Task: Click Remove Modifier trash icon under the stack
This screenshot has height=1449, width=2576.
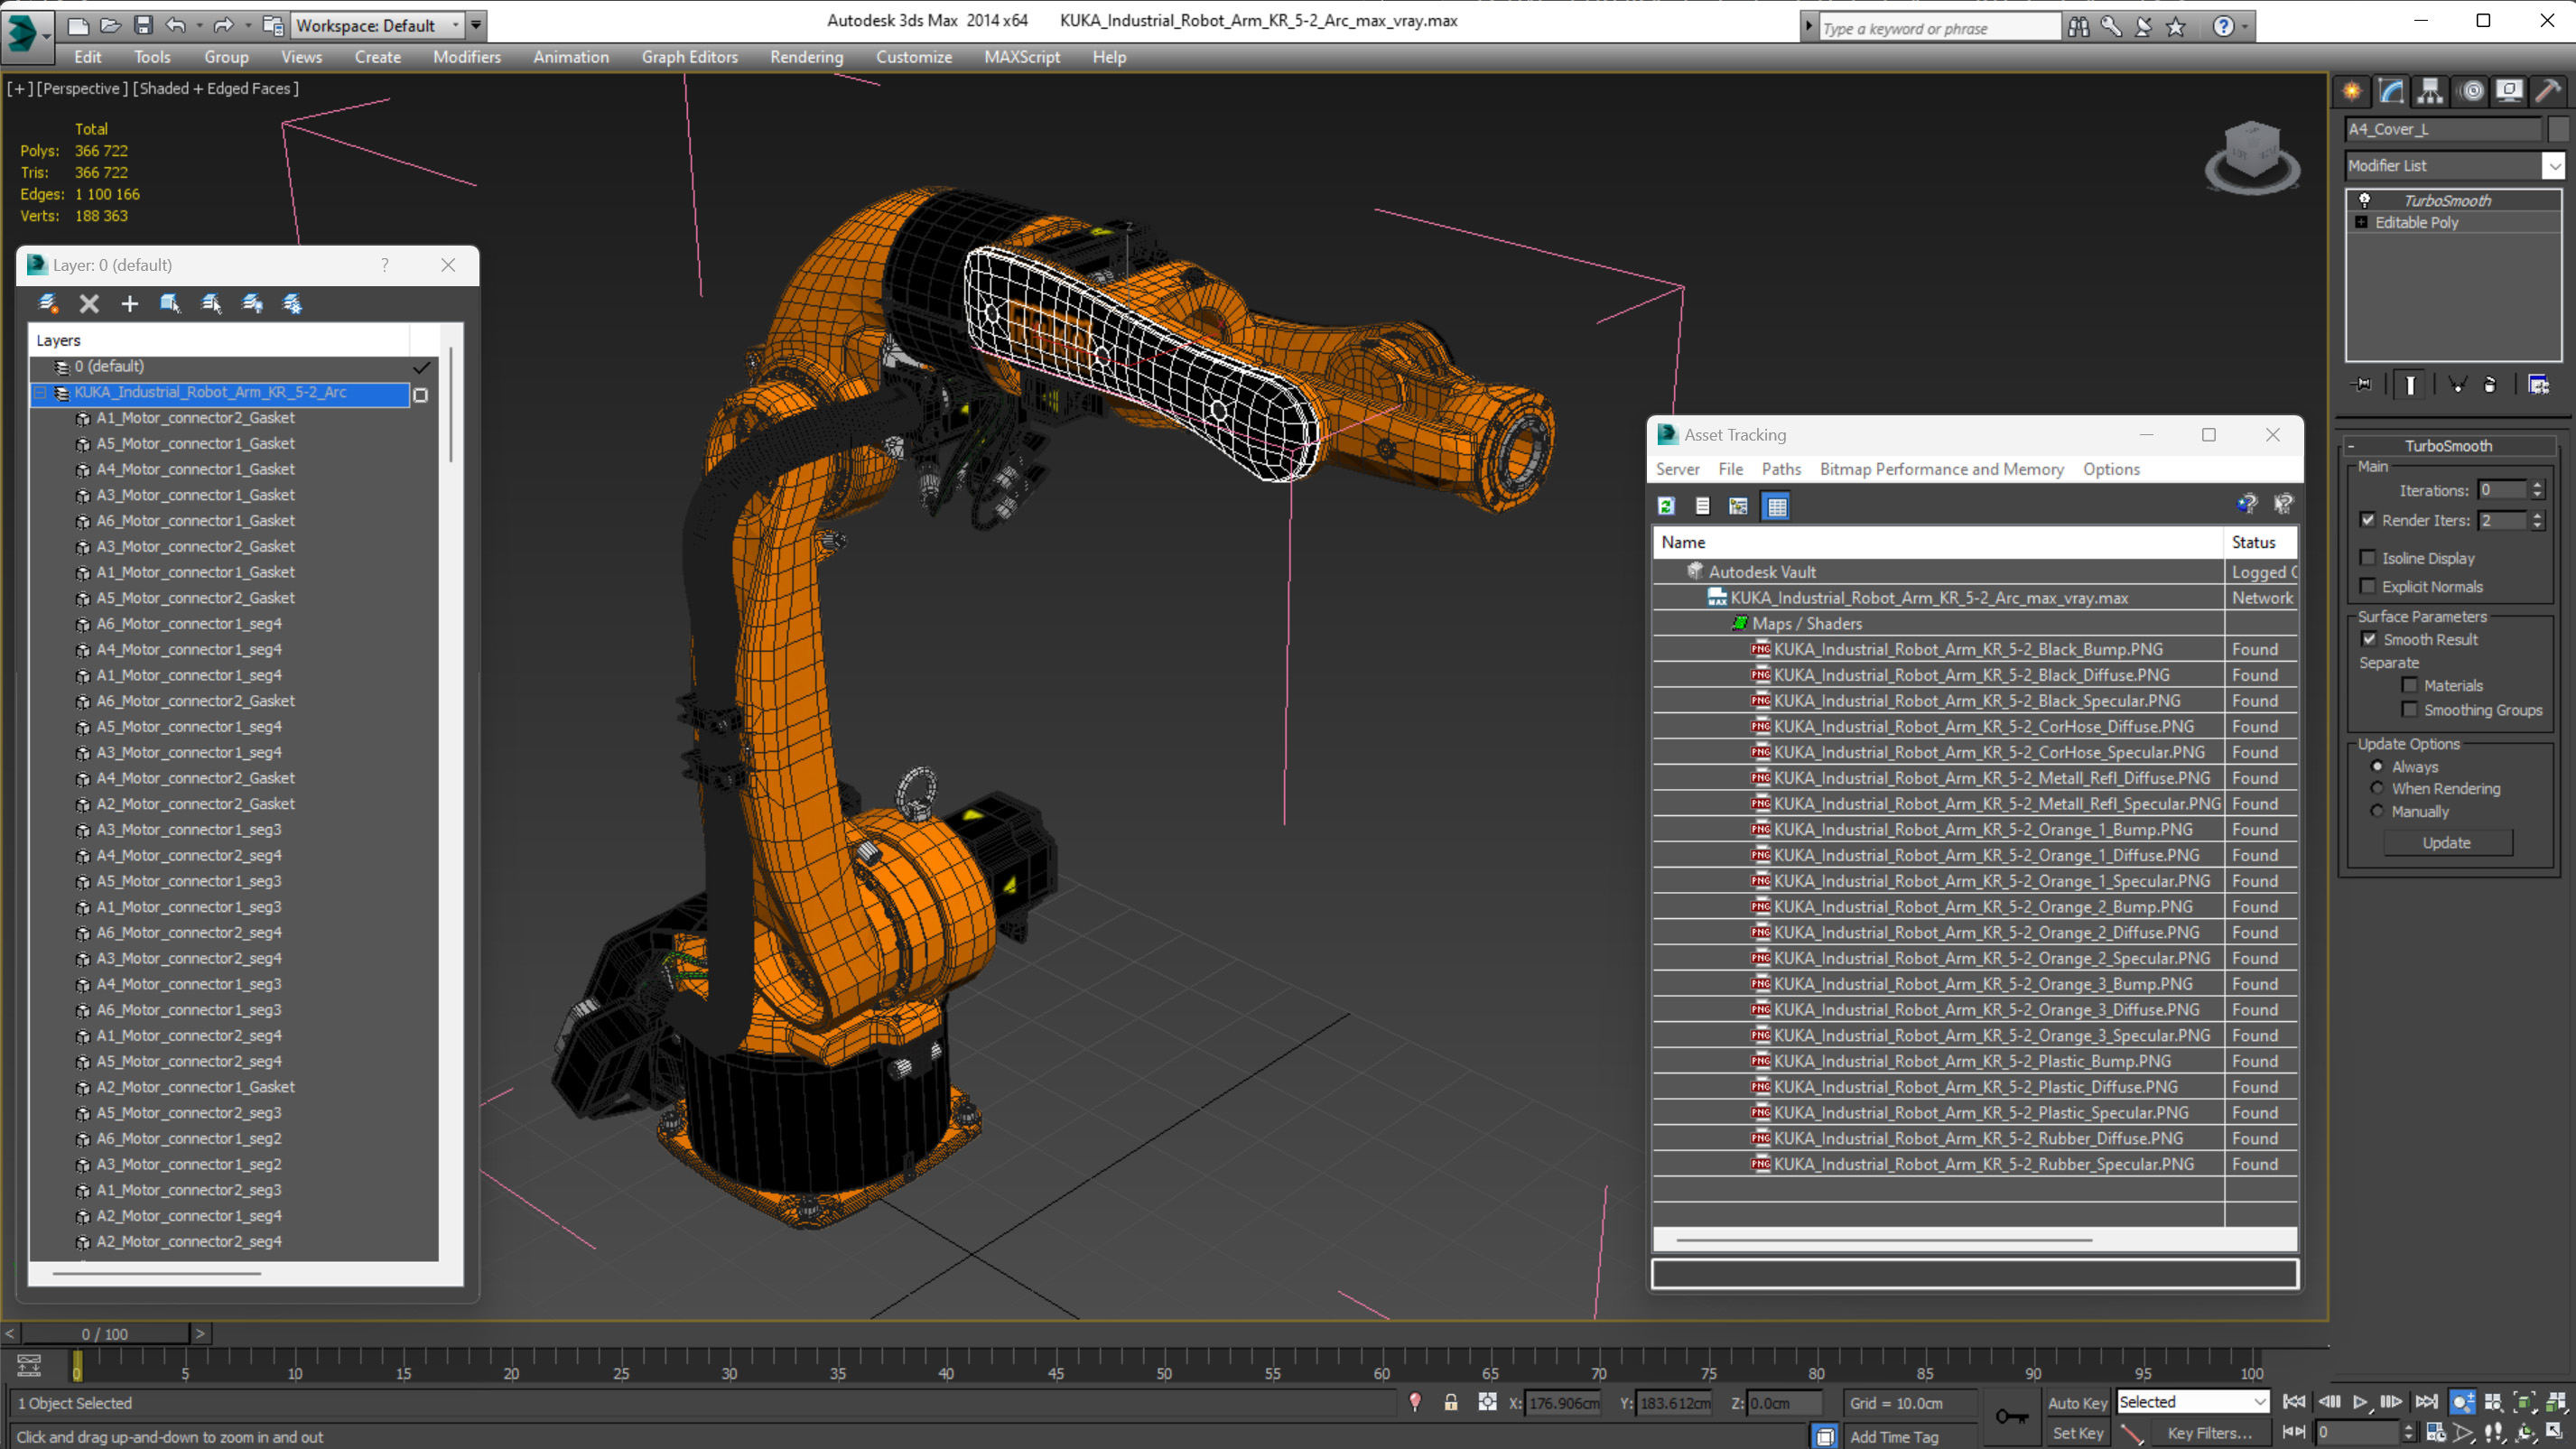Action: point(2490,385)
